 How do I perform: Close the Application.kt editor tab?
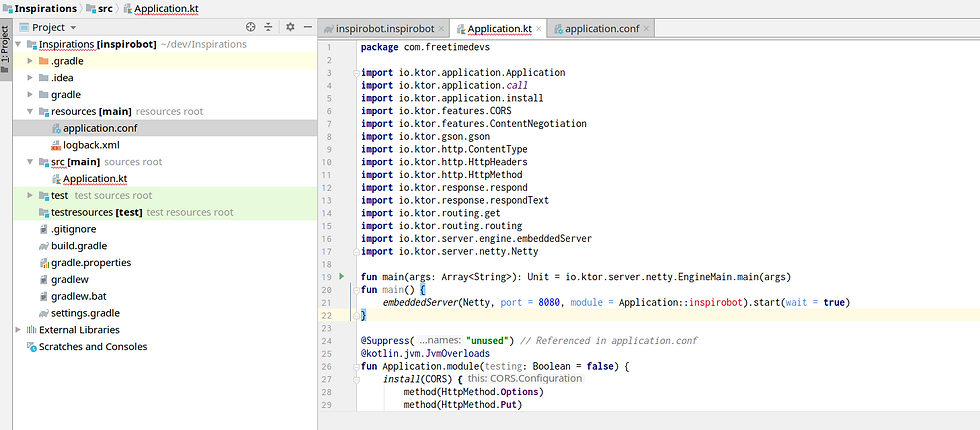click(x=540, y=29)
